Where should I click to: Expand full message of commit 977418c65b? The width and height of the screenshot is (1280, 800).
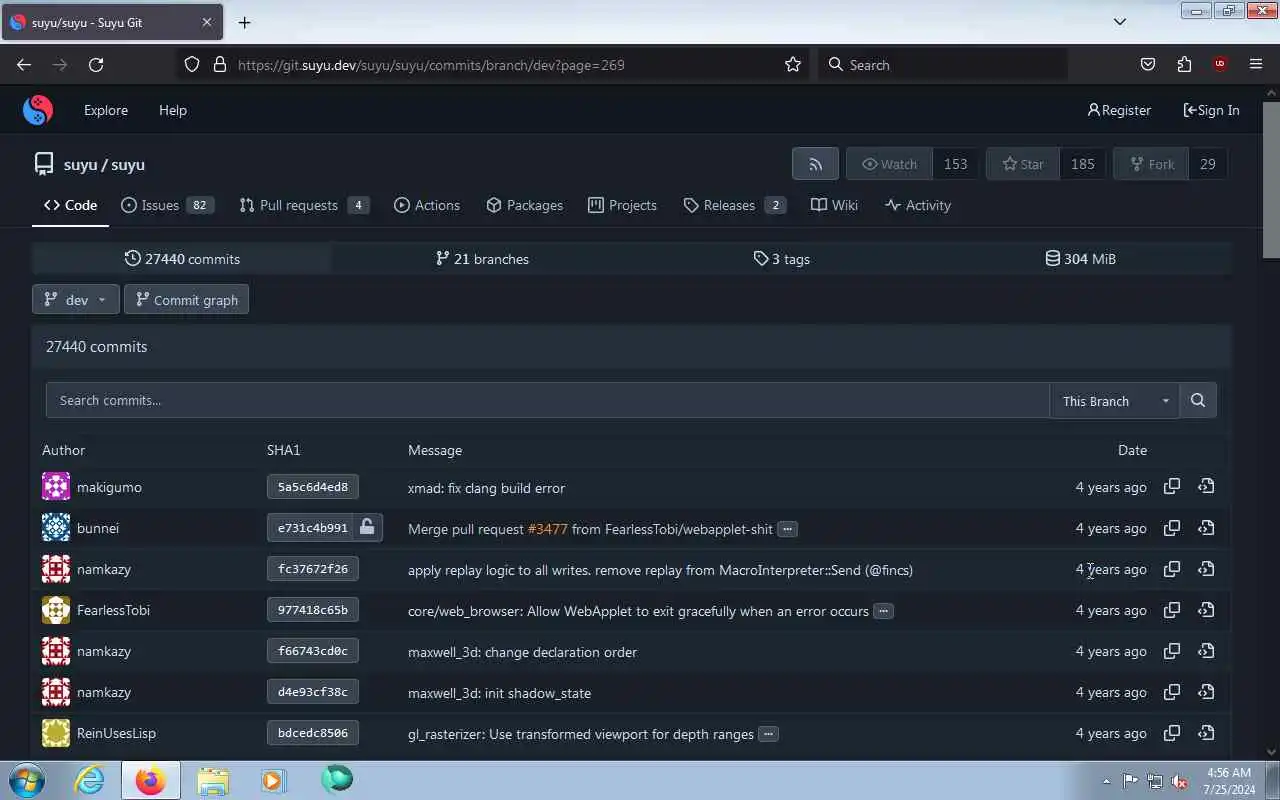click(883, 611)
